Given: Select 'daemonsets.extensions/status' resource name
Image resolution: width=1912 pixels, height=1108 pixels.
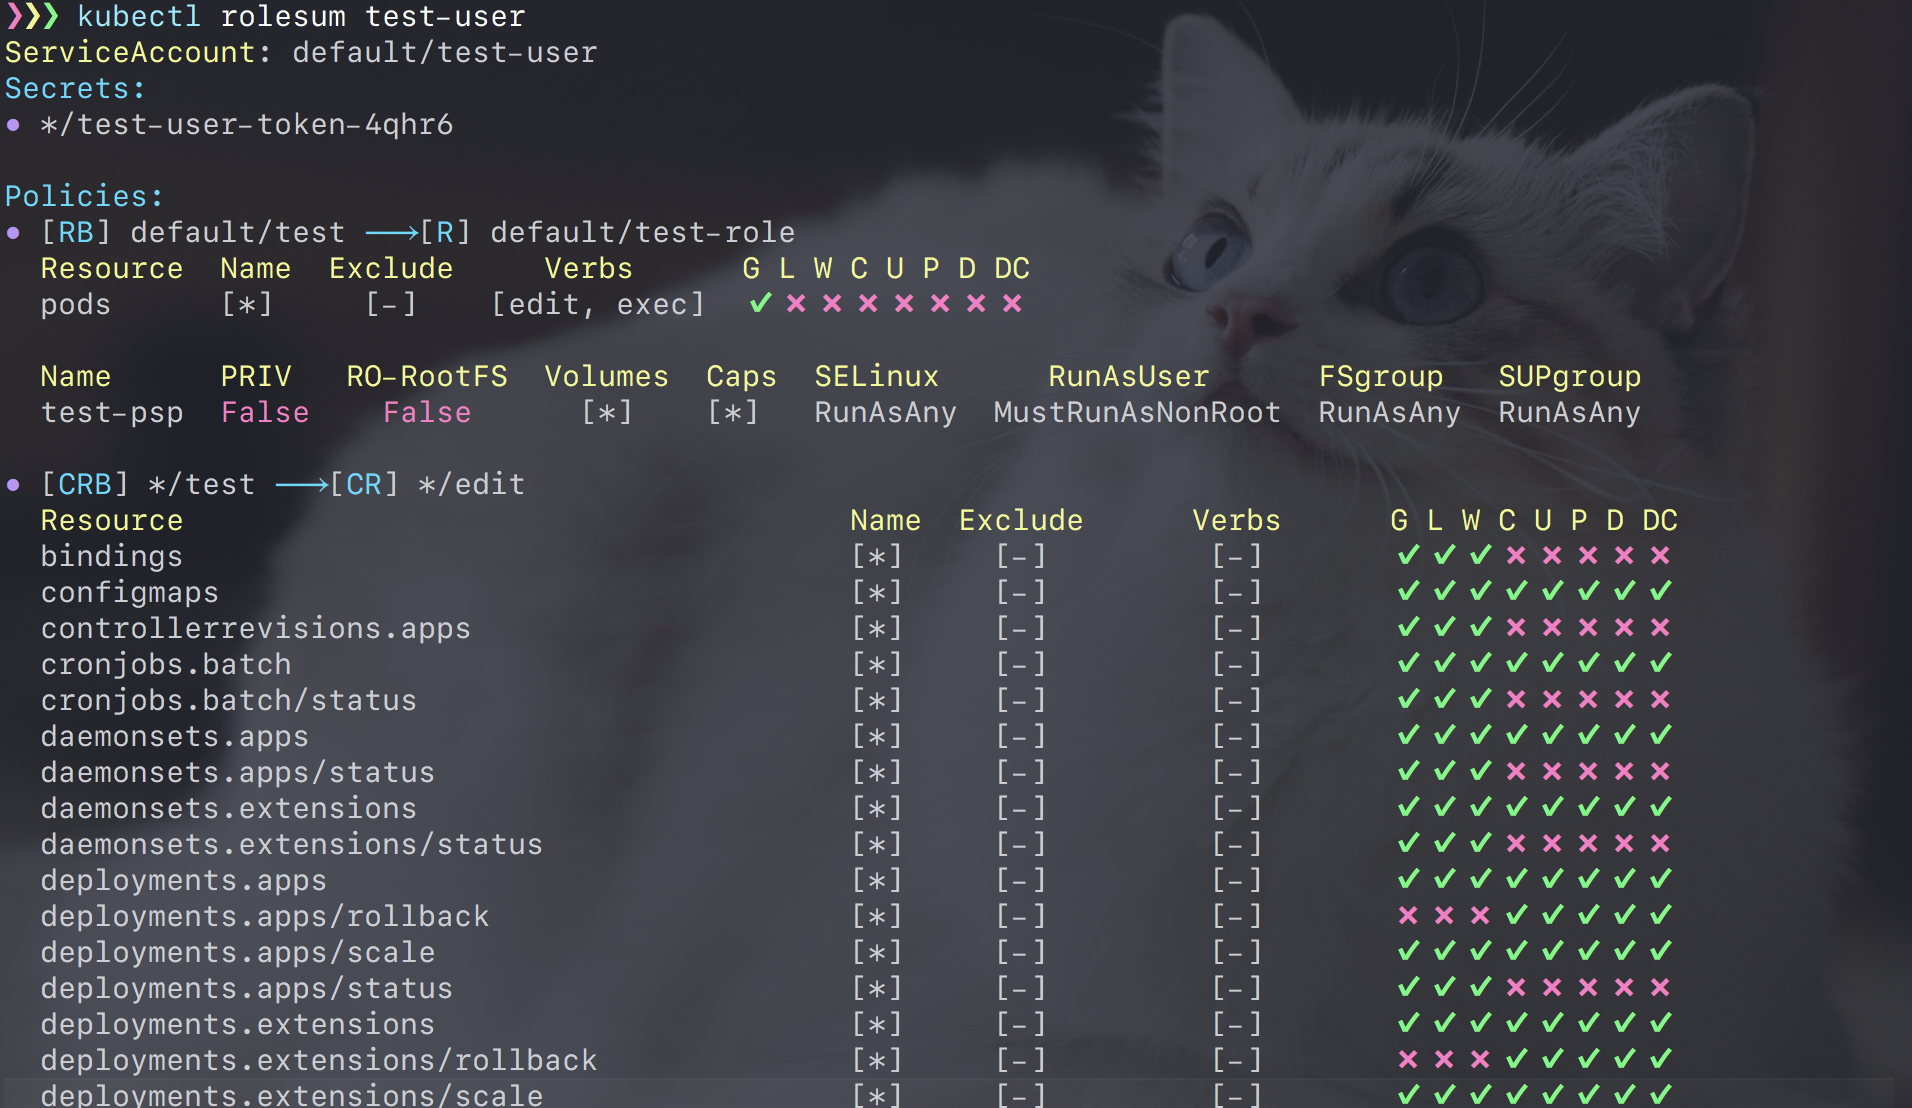Looking at the screenshot, I should coord(292,845).
